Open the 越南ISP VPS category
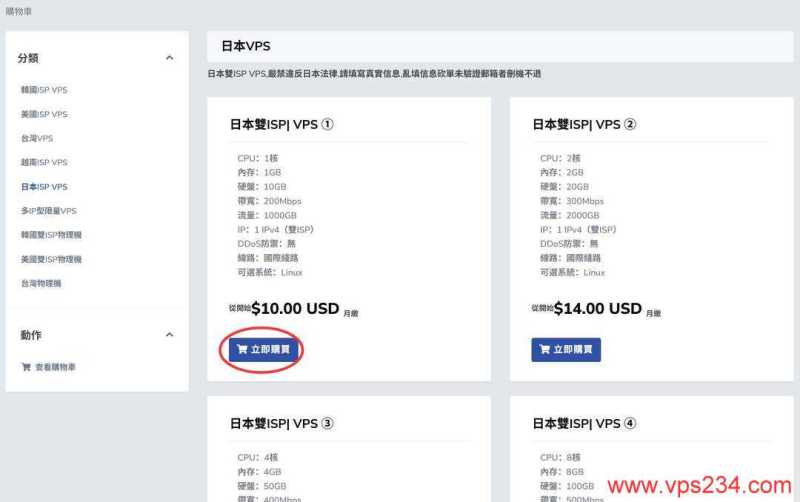Screen dimensions: 800x502 pyautogui.click(x=44, y=162)
